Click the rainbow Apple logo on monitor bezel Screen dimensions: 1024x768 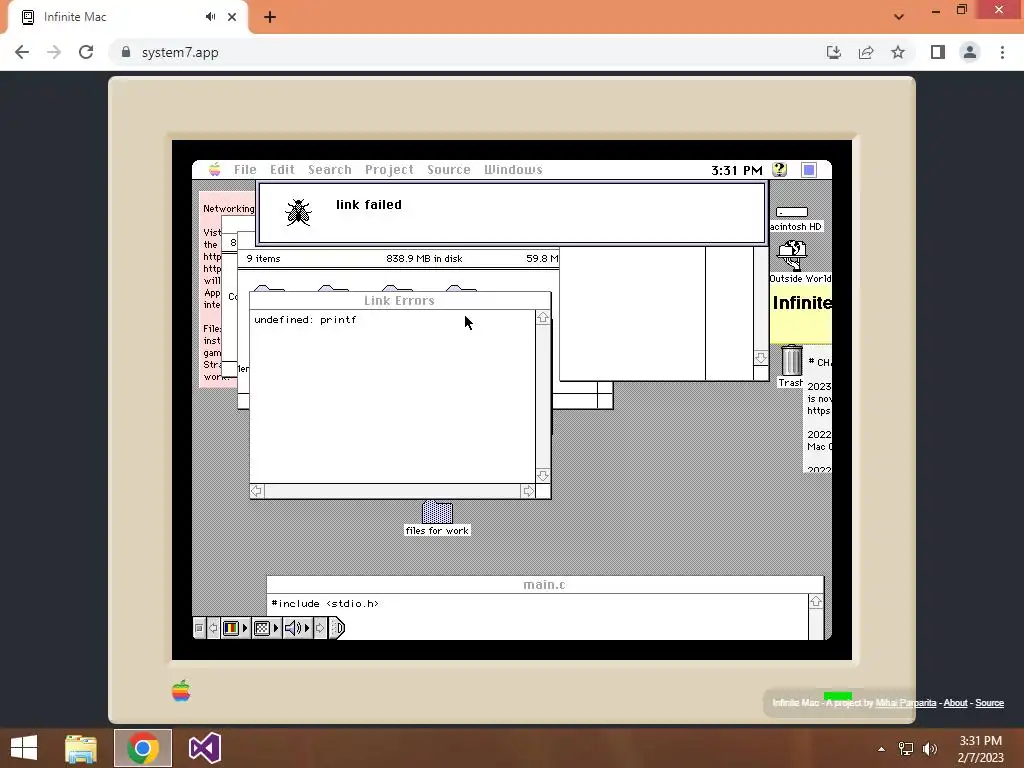coord(181,691)
